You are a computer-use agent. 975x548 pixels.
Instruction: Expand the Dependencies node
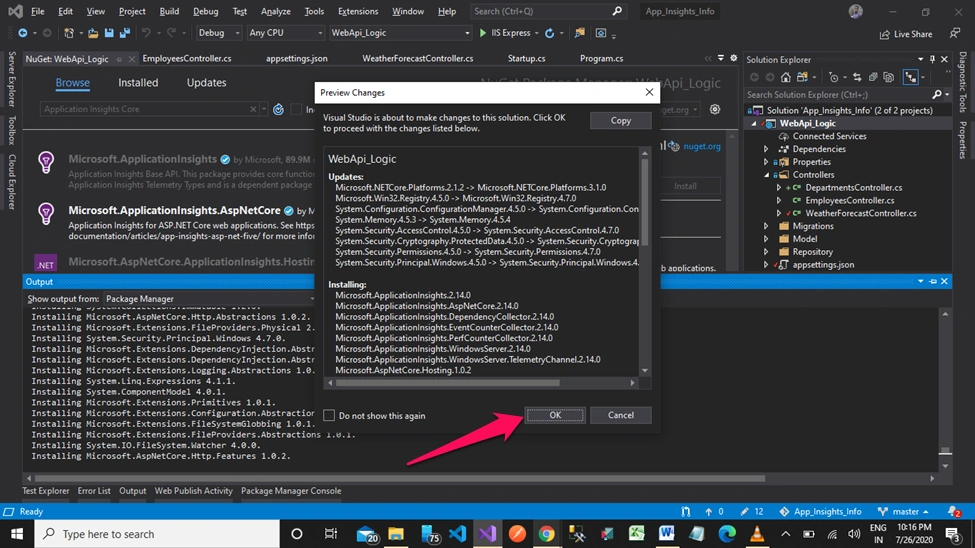(766, 149)
